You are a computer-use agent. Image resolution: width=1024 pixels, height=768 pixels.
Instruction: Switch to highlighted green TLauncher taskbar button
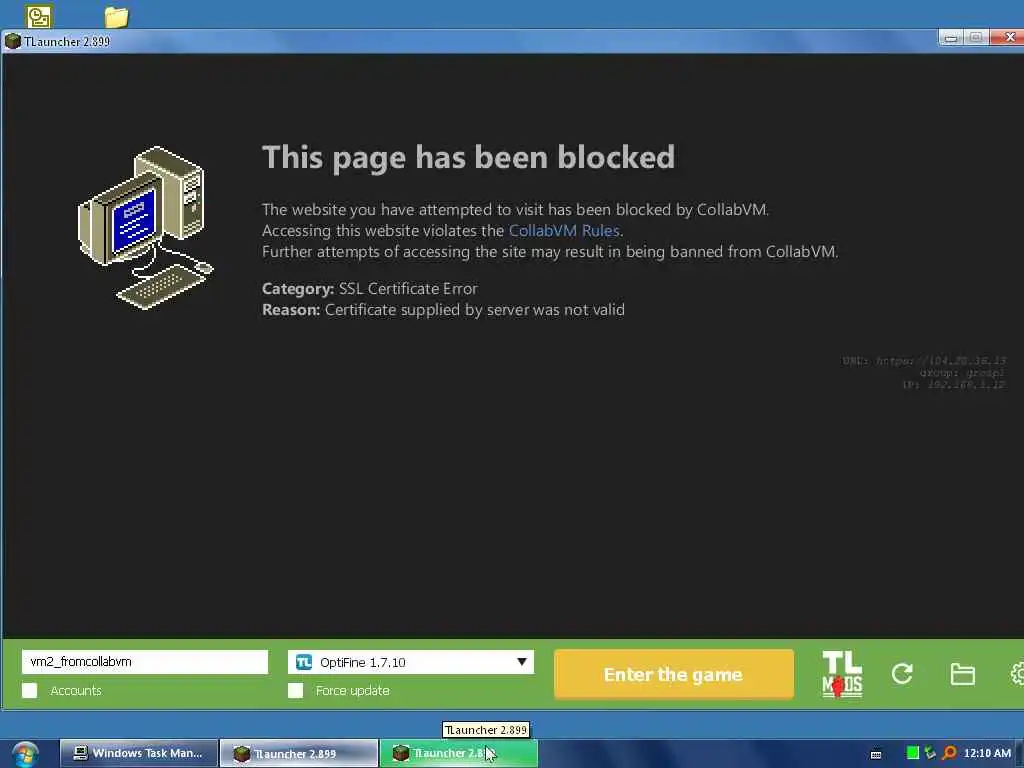(x=458, y=754)
